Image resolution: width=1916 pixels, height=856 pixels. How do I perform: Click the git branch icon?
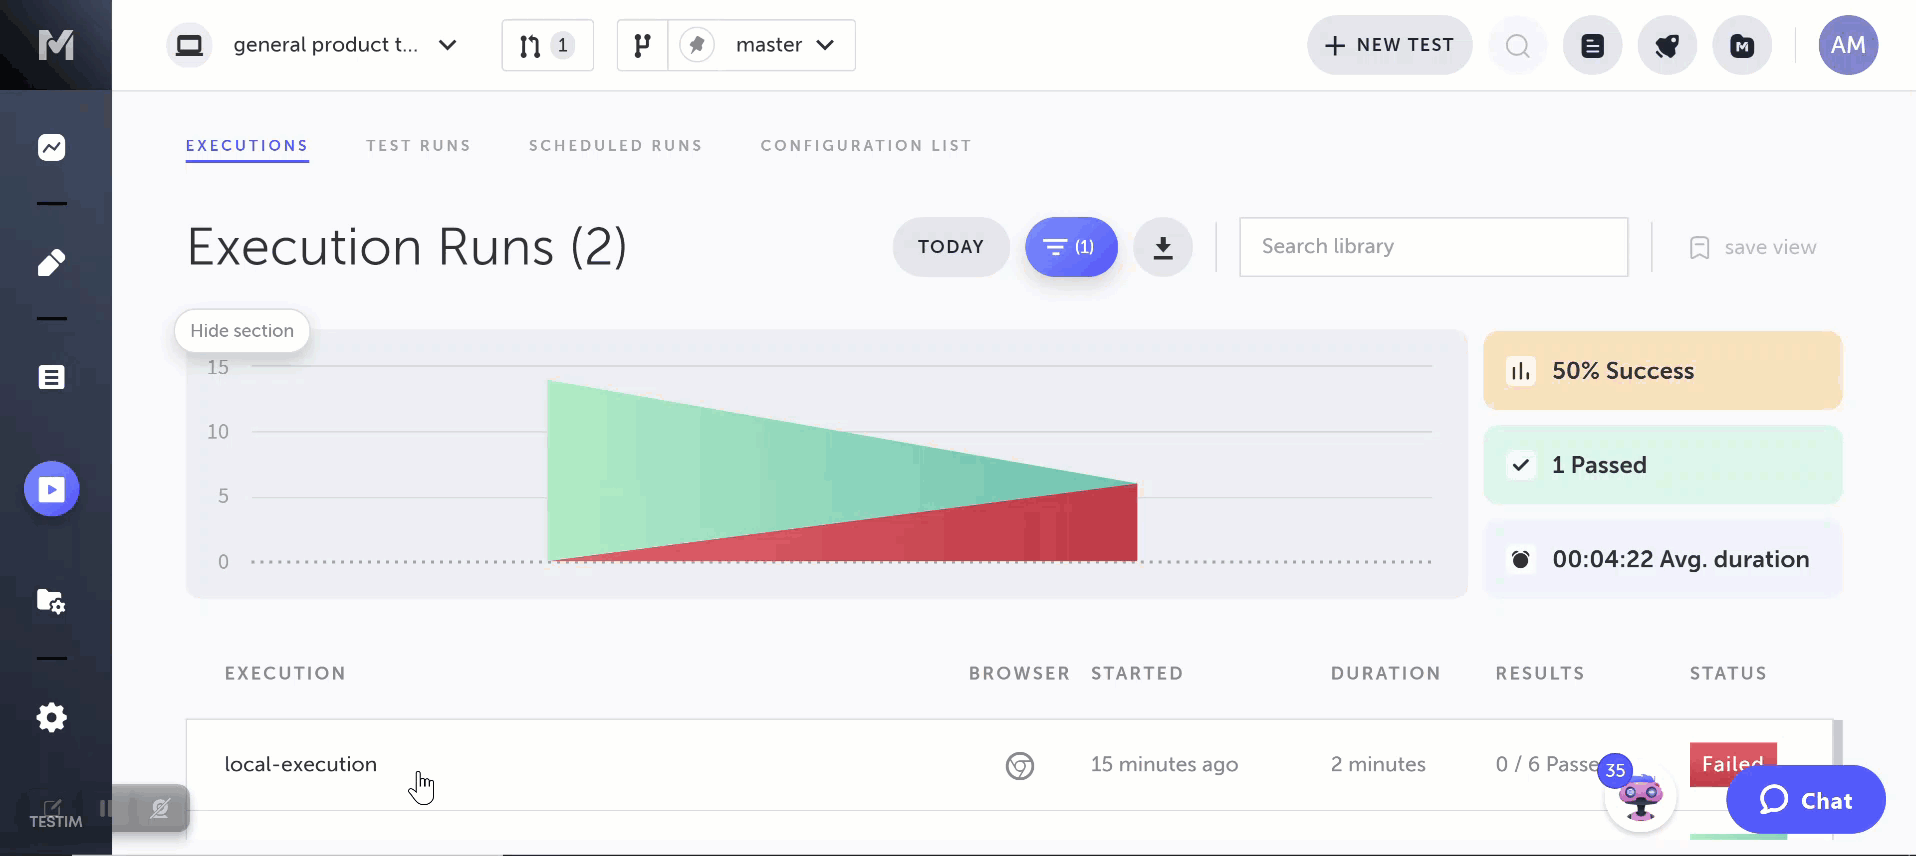[x=642, y=45]
